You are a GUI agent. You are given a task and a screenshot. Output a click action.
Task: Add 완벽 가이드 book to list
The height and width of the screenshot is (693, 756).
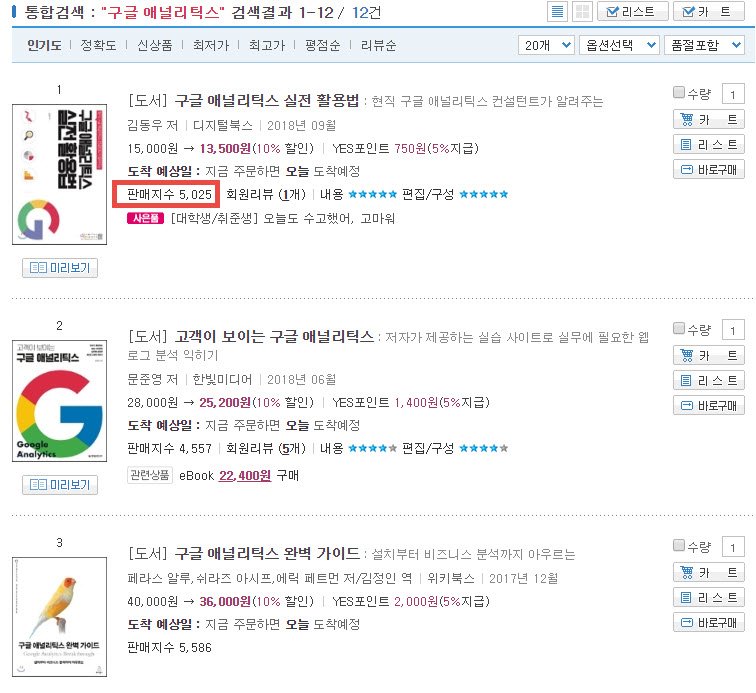(x=709, y=598)
